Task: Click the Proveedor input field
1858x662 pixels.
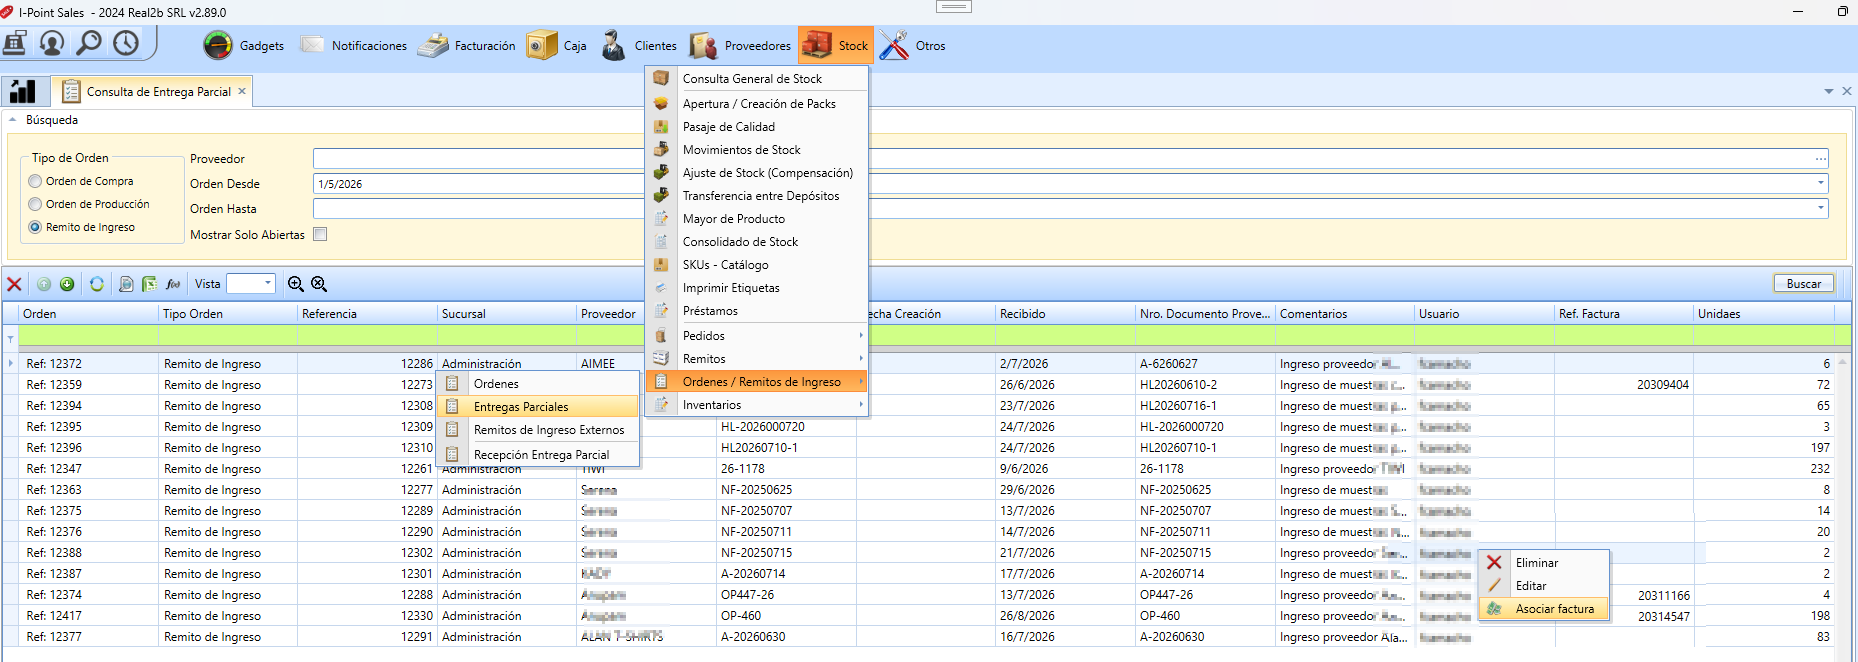Action: coord(1070,159)
